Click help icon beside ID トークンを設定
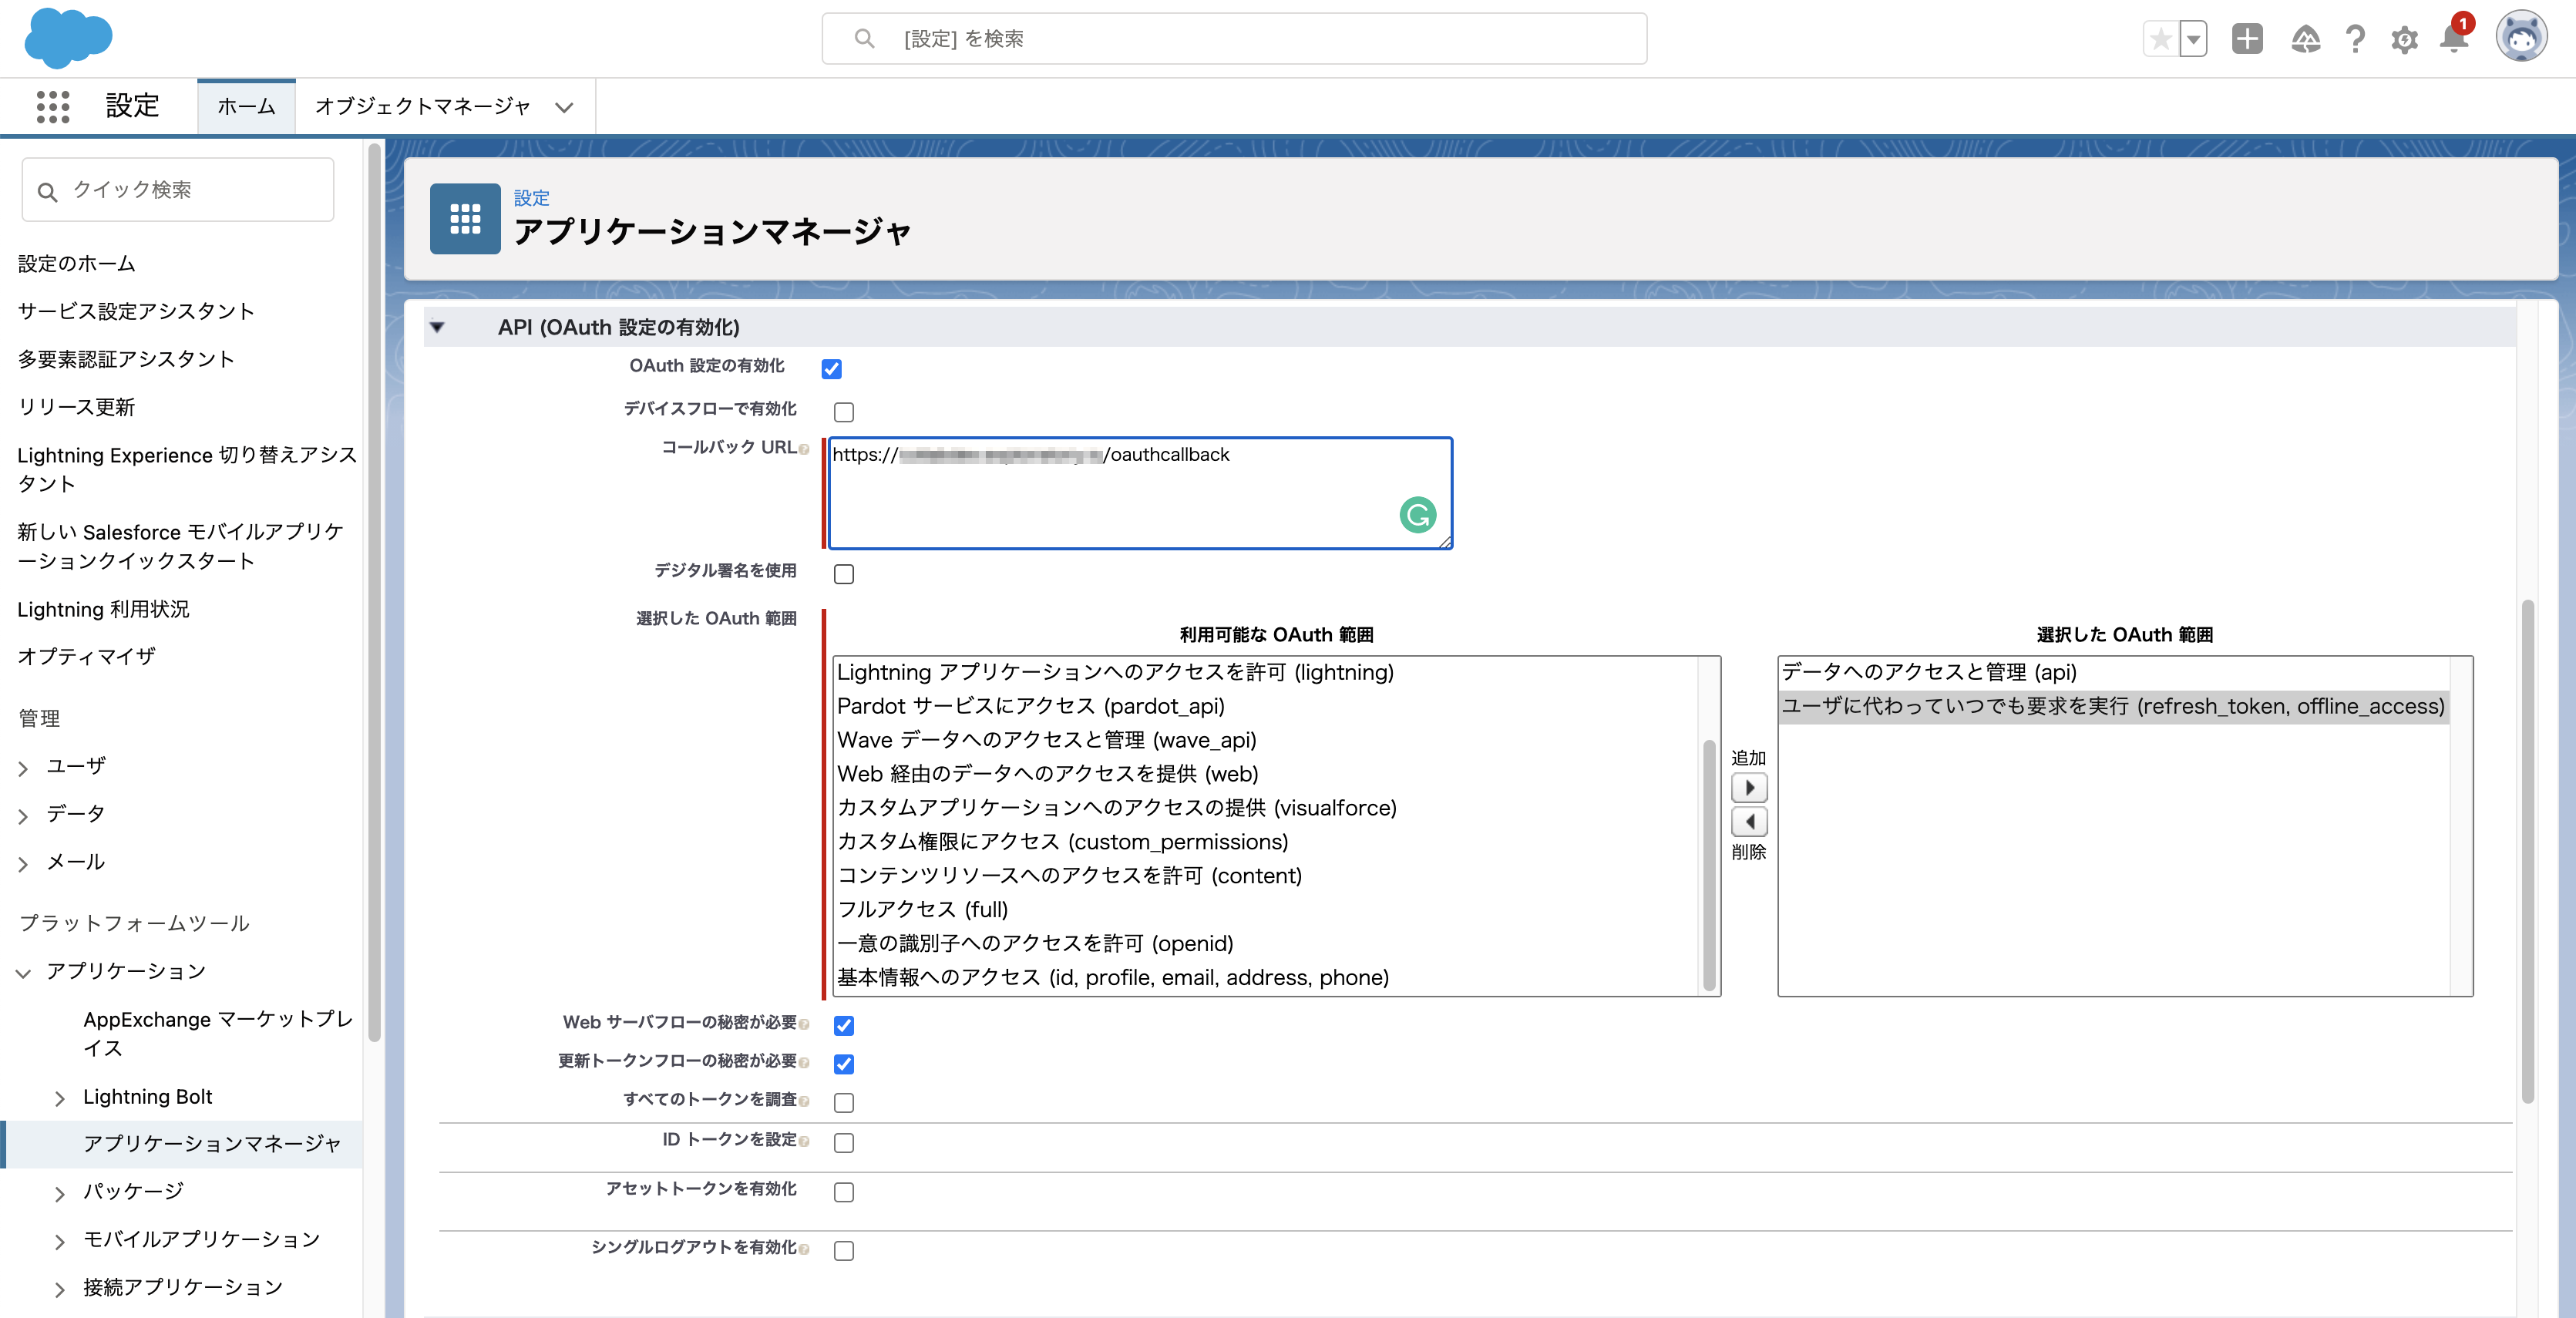Image resolution: width=2576 pixels, height=1318 pixels. [x=804, y=1142]
